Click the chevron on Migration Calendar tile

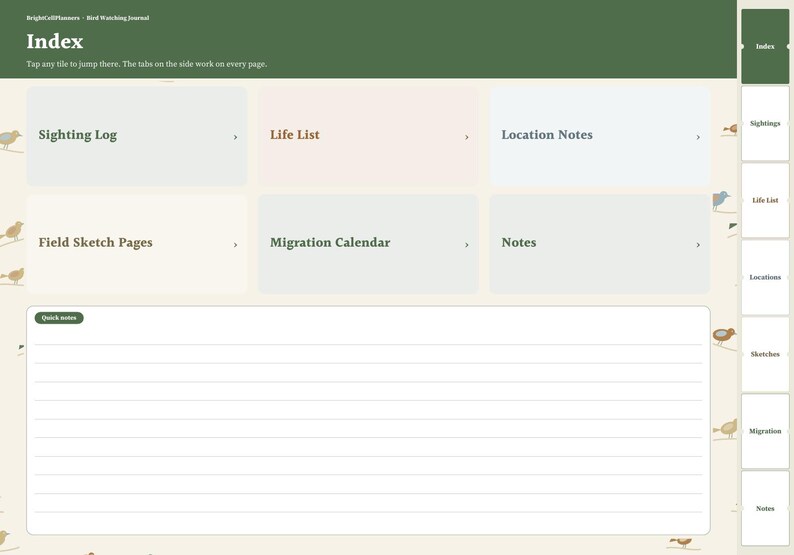(467, 245)
